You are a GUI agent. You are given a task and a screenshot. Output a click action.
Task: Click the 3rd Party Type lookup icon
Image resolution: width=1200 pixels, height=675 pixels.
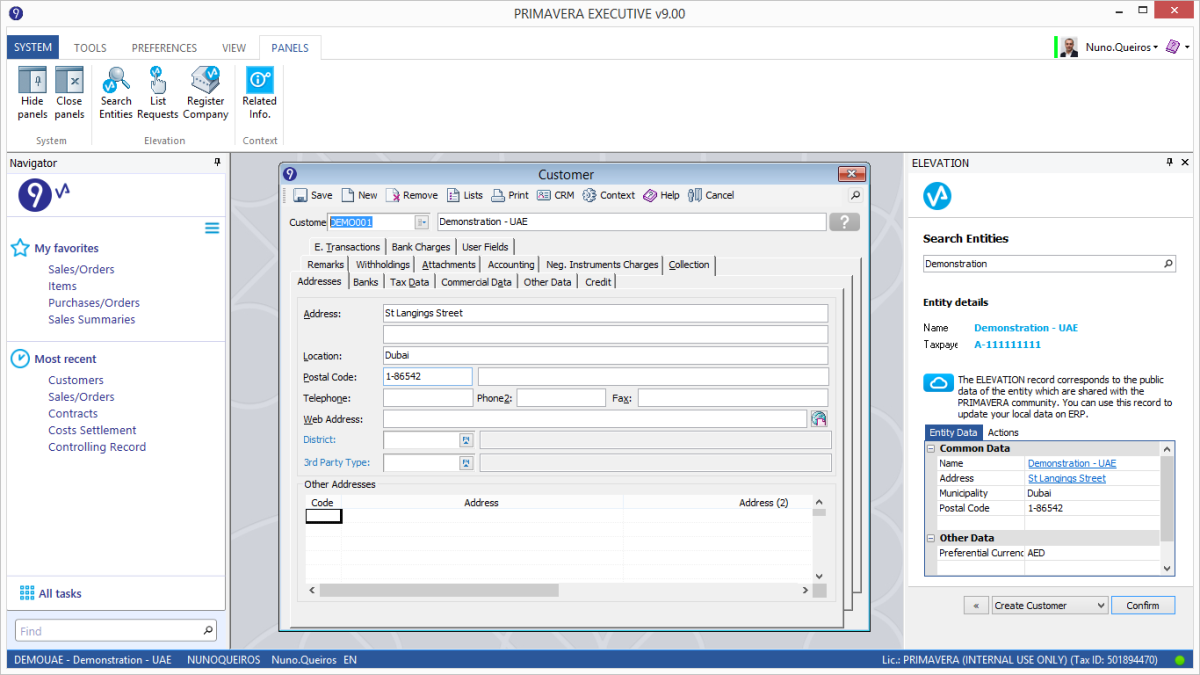pyautogui.click(x=465, y=463)
